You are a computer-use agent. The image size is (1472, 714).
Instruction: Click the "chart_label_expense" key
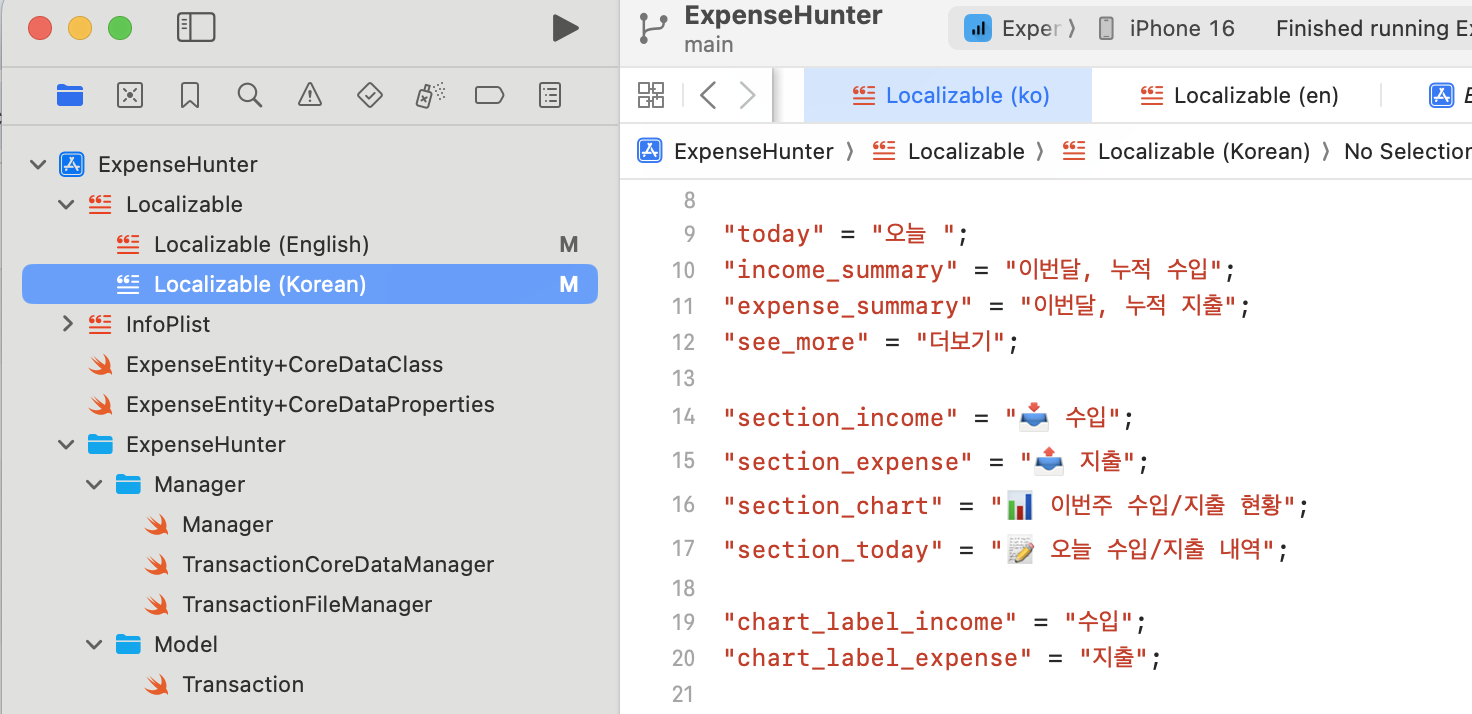coord(877,658)
